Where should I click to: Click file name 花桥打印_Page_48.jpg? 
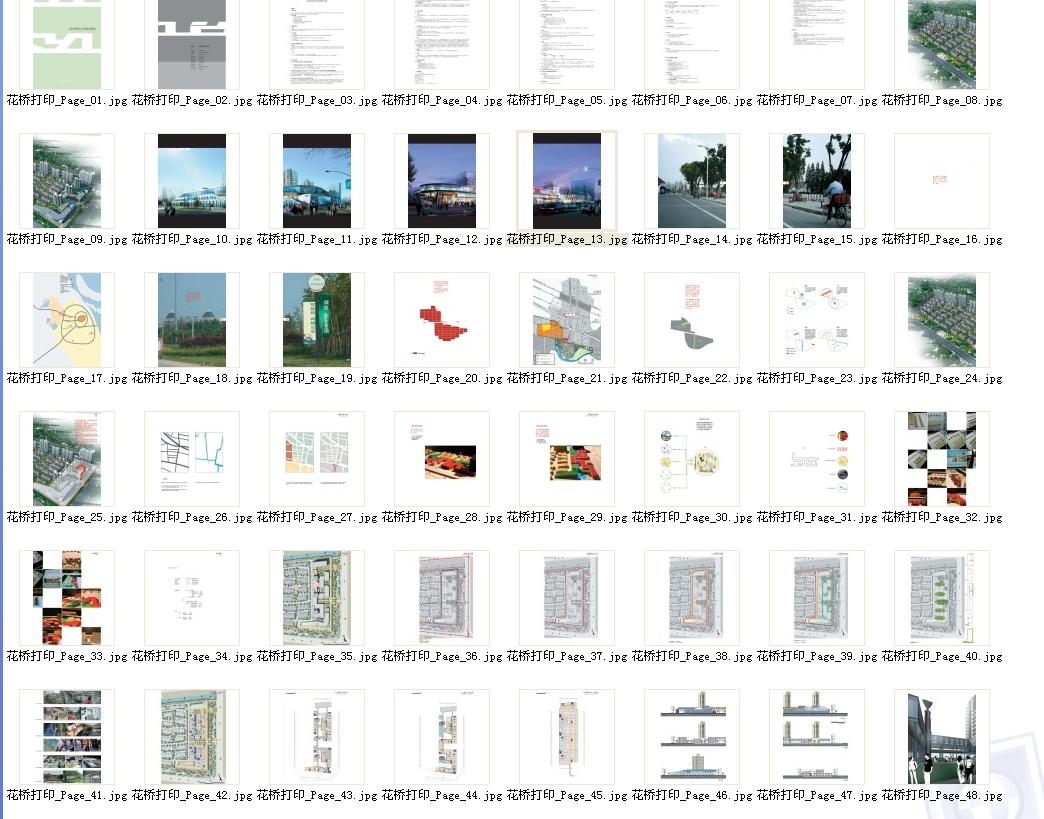coord(941,795)
